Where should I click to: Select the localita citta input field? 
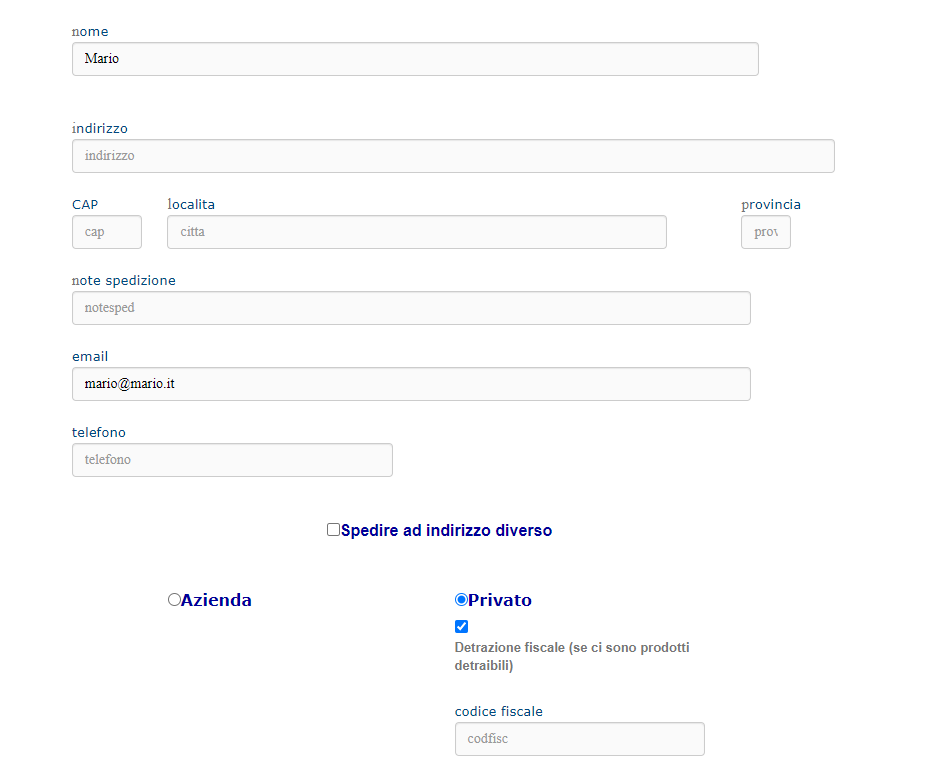point(417,232)
